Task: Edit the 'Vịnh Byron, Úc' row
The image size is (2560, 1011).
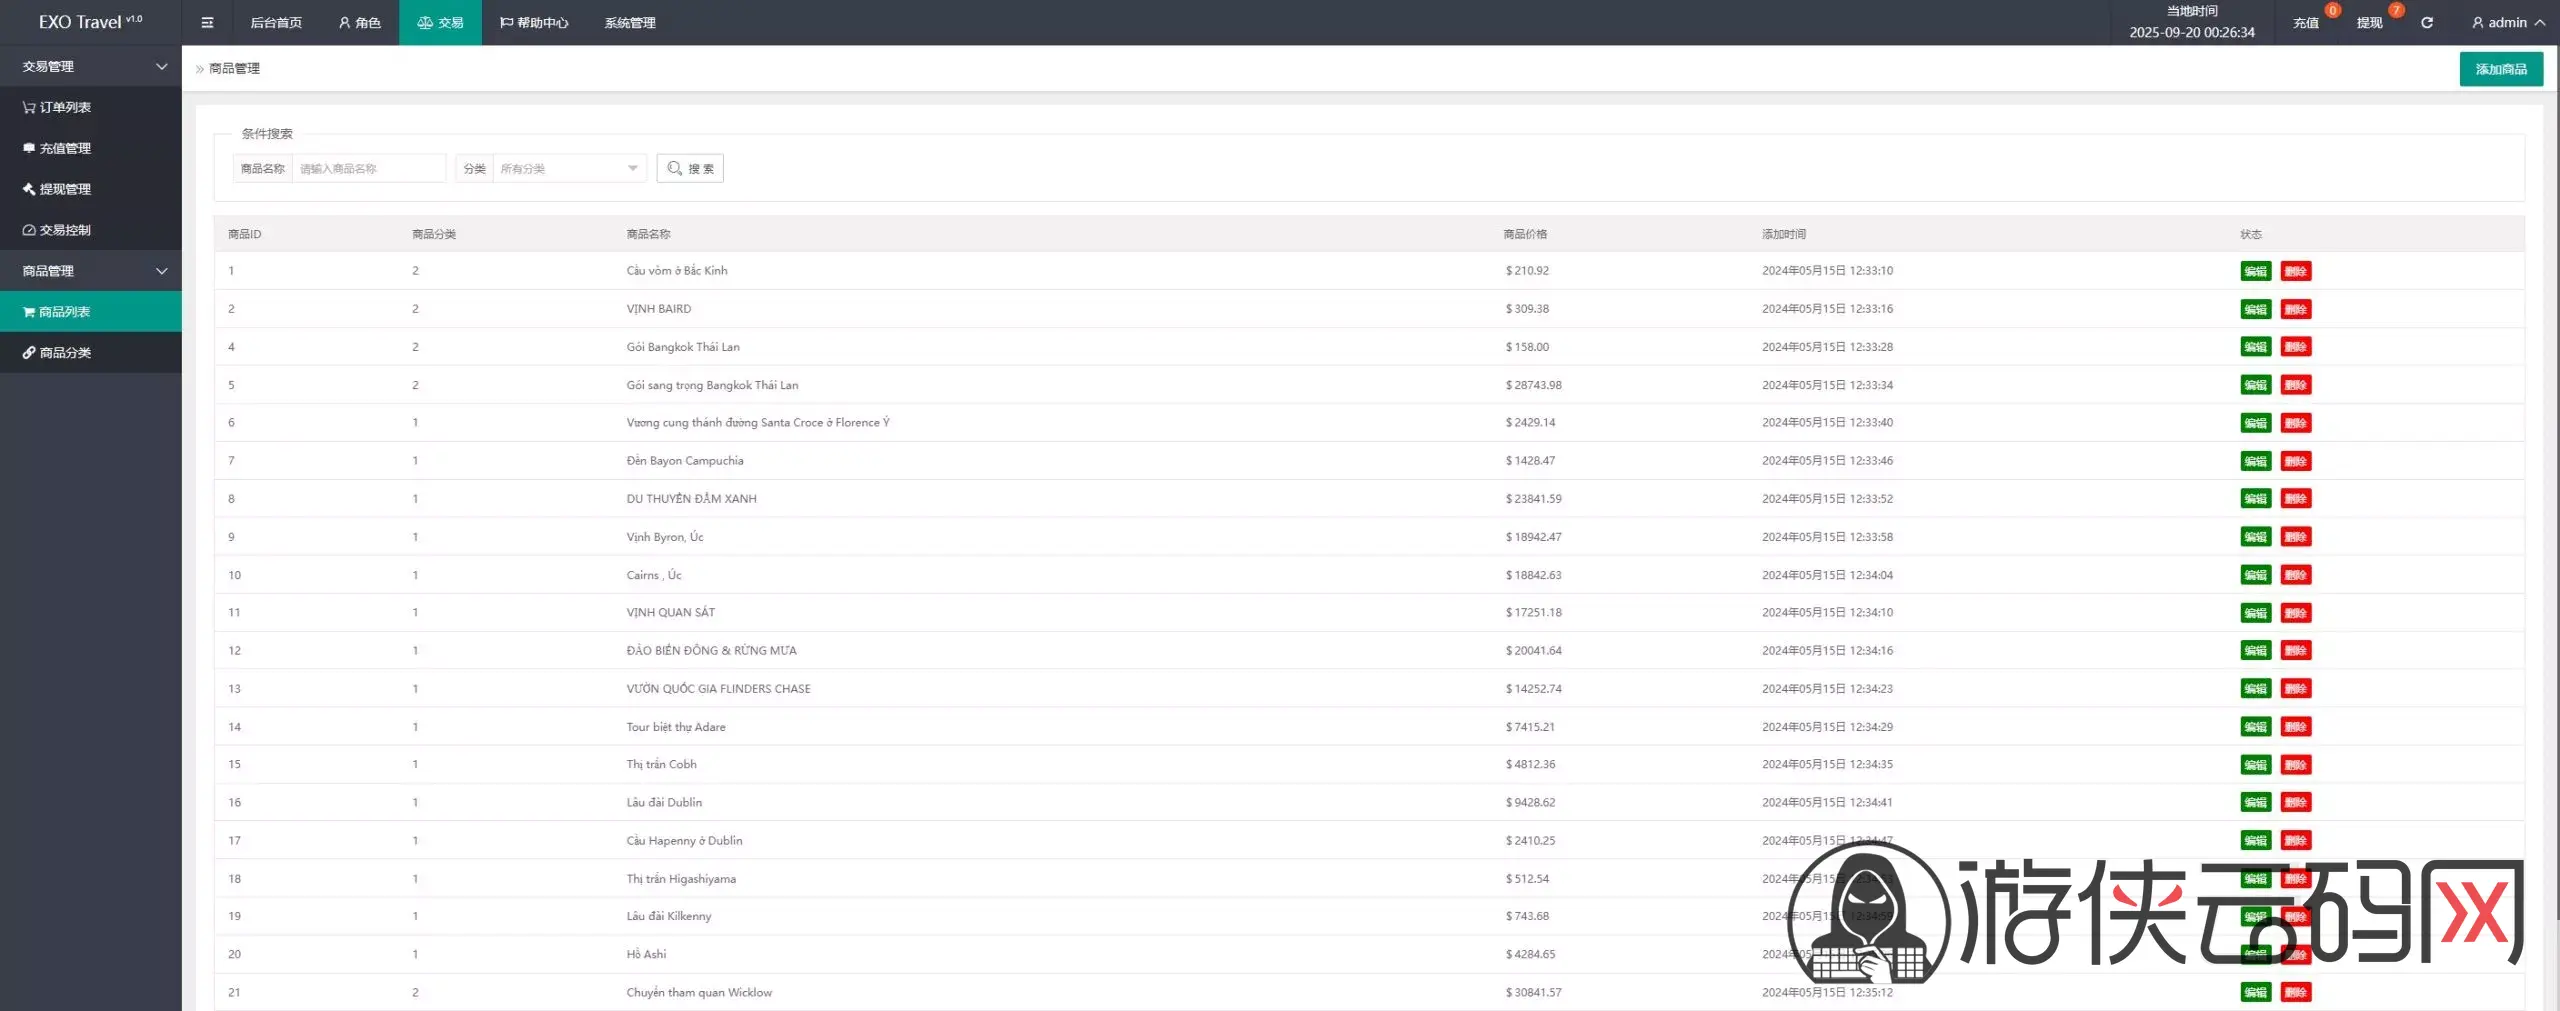Action: (x=2255, y=537)
